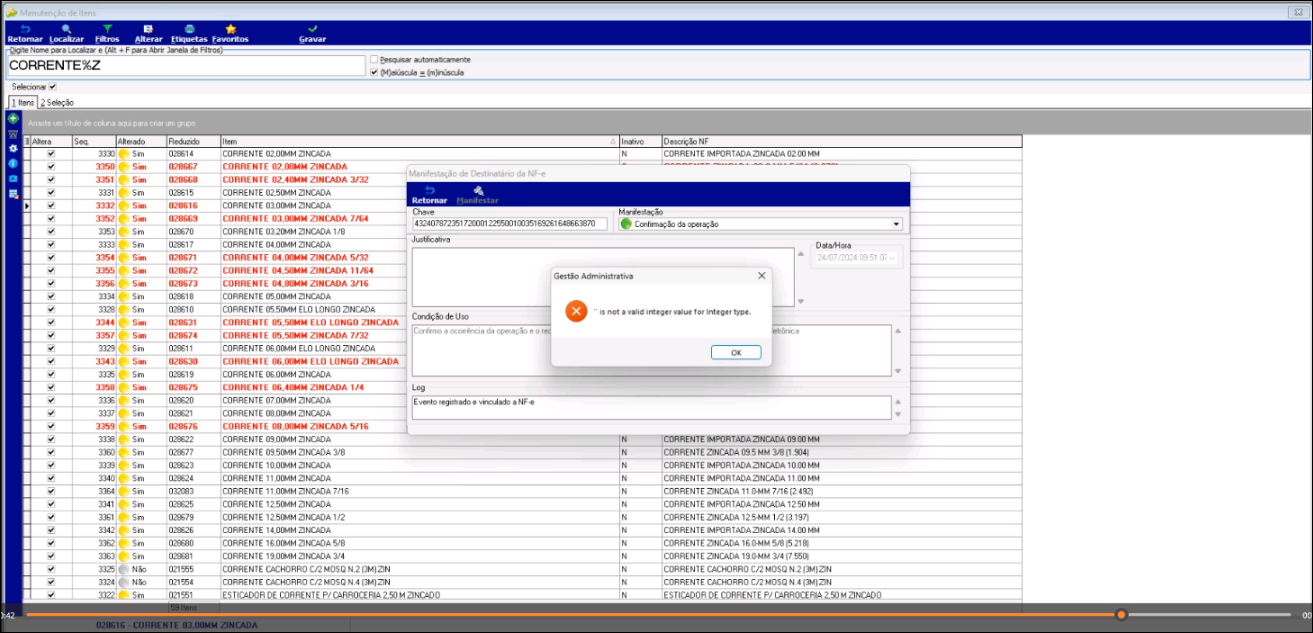Click the Manifestar tool in NF-e window
This screenshot has height=633, width=1313.
(x=477, y=195)
